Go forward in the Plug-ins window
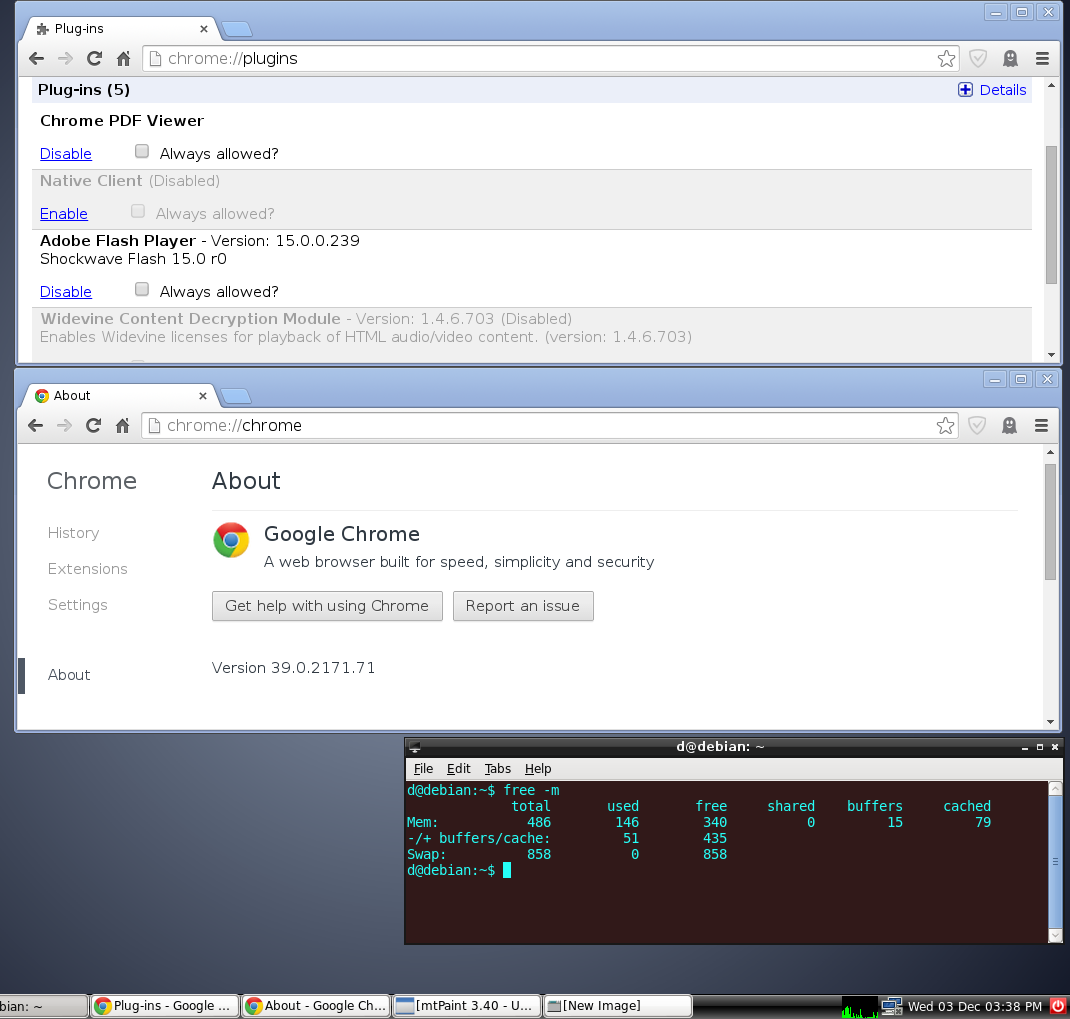Image resolution: width=1070 pixels, height=1019 pixels. pos(65,59)
